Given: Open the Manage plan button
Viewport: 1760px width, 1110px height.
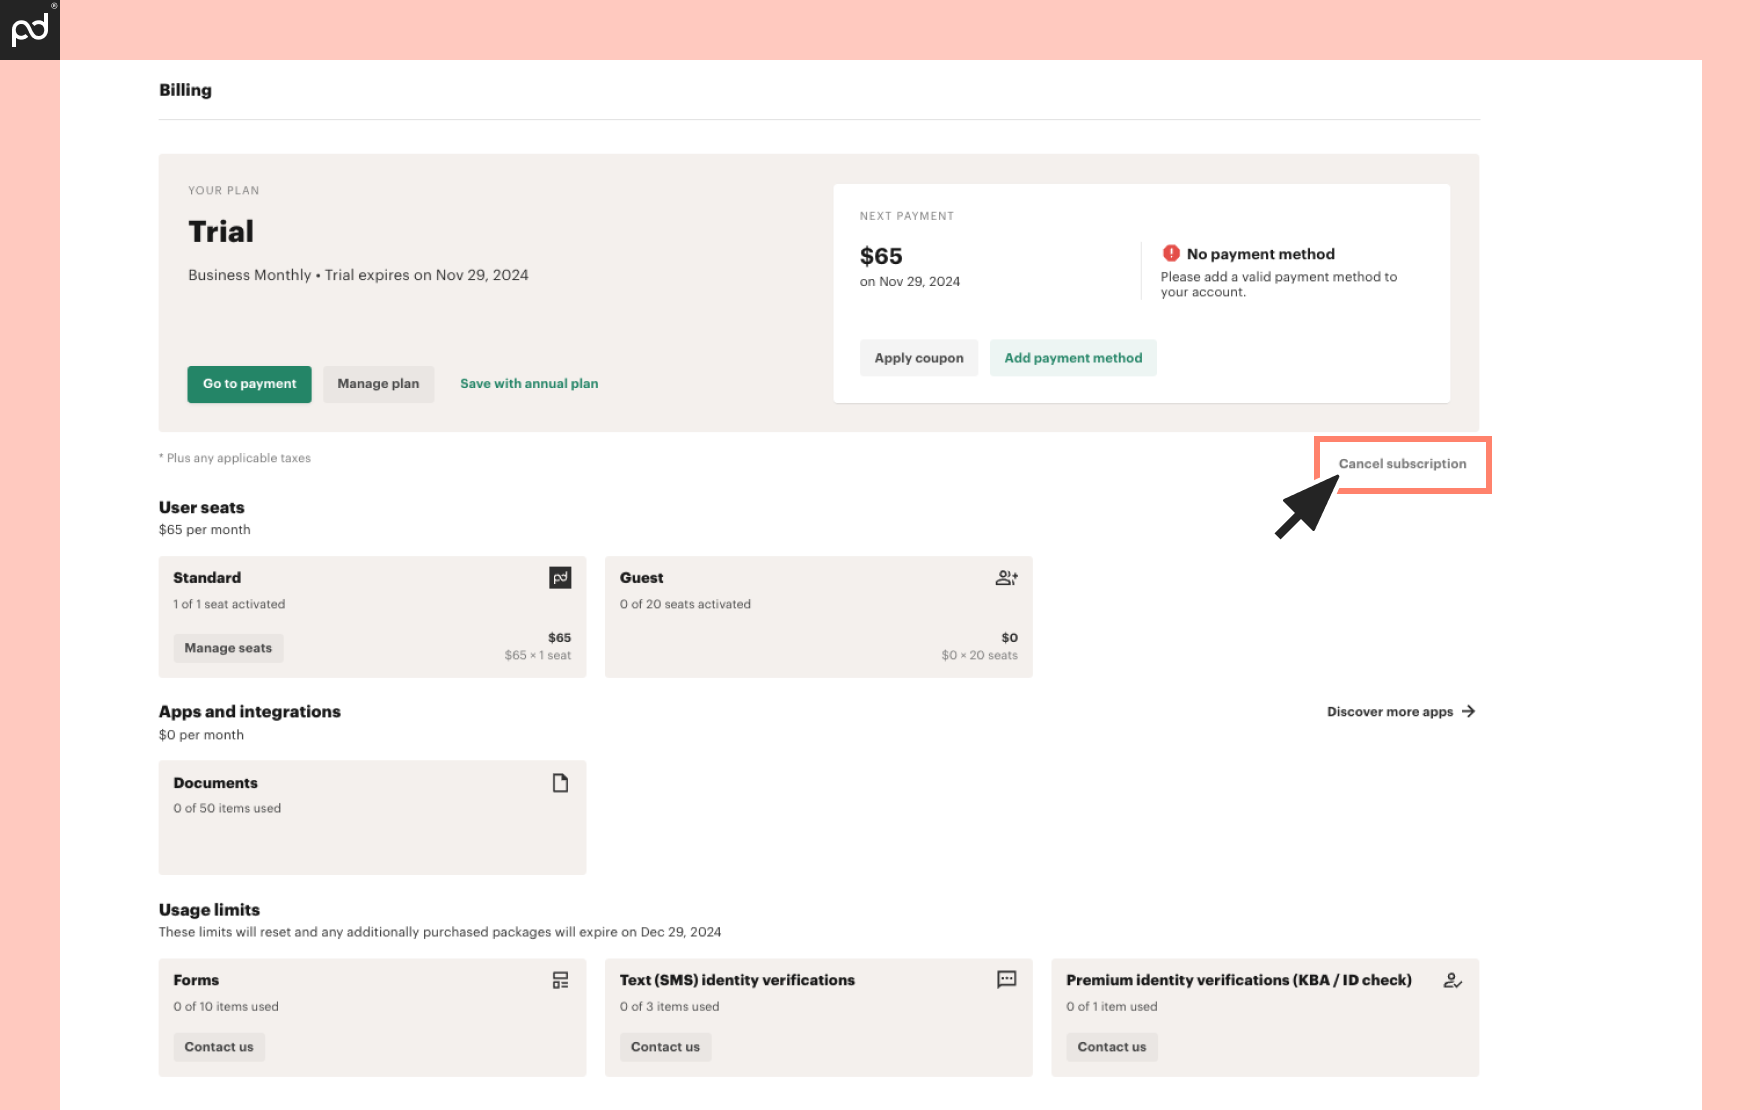Looking at the screenshot, I should (x=378, y=384).
